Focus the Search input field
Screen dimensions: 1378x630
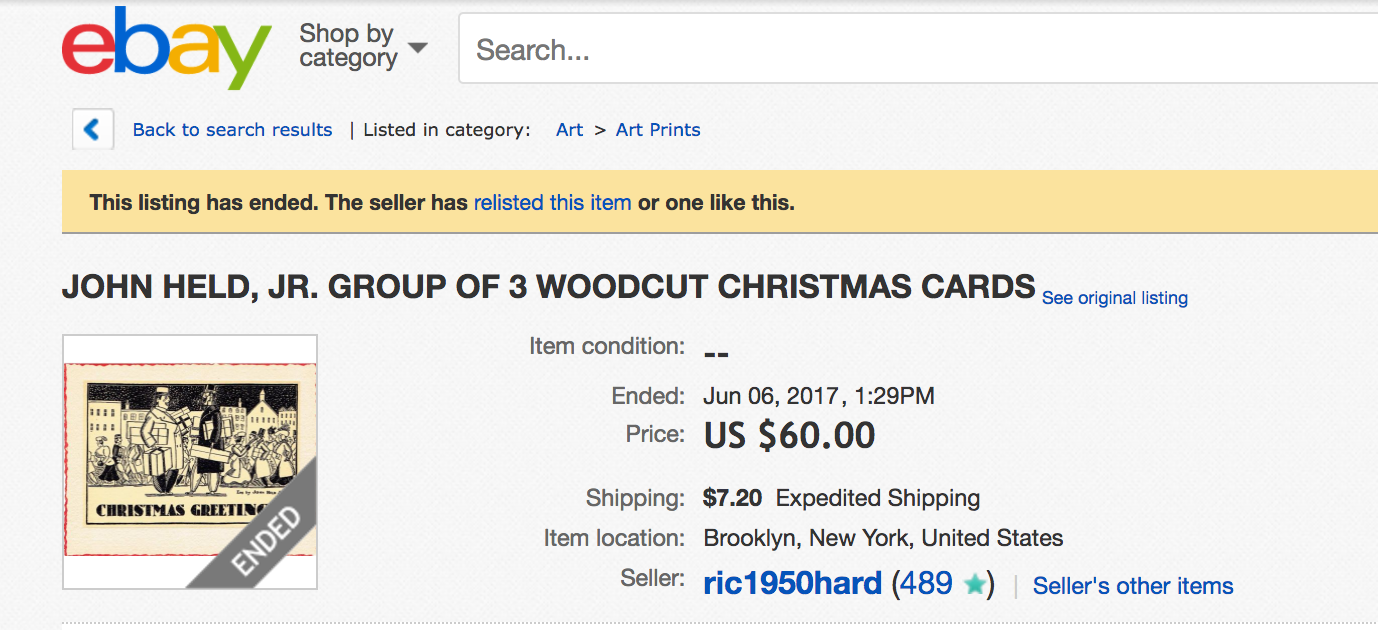900,49
